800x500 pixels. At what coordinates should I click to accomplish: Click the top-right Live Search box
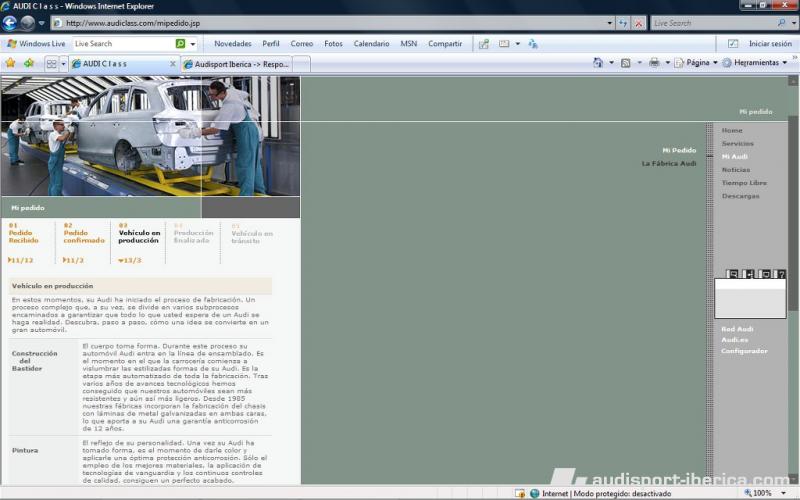(x=712, y=23)
